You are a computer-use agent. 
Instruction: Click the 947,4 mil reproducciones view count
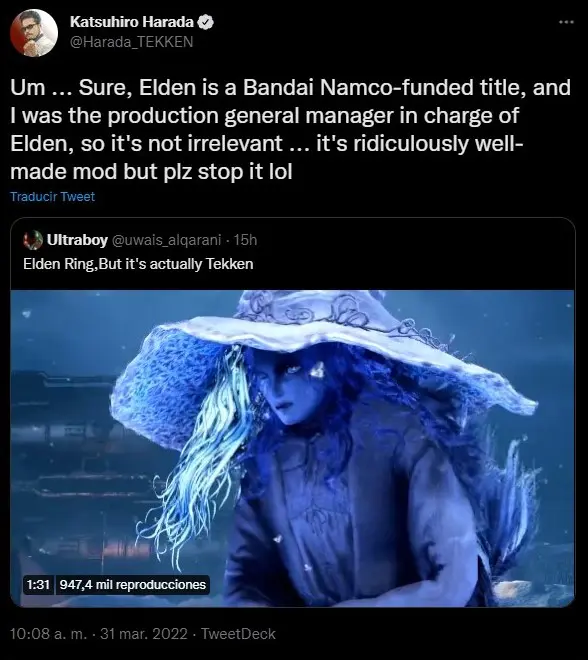click(133, 585)
